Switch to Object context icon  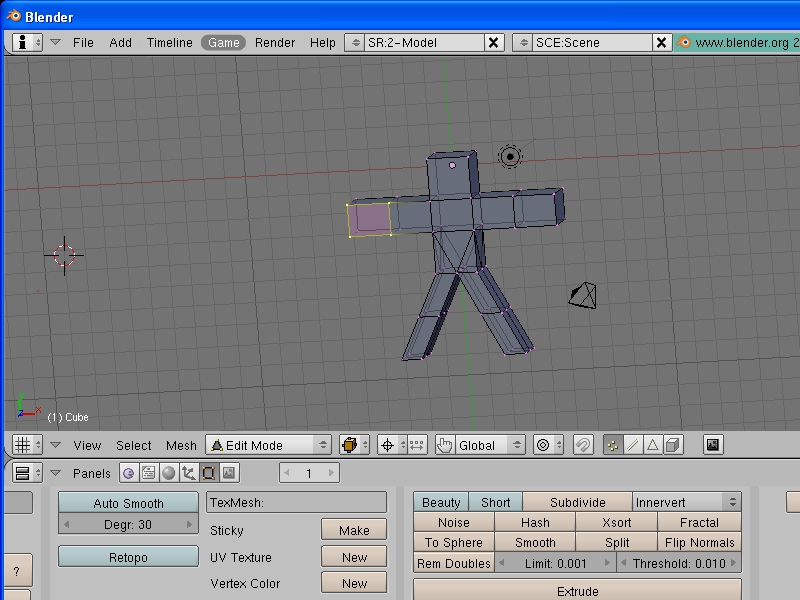tap(188, 473)
